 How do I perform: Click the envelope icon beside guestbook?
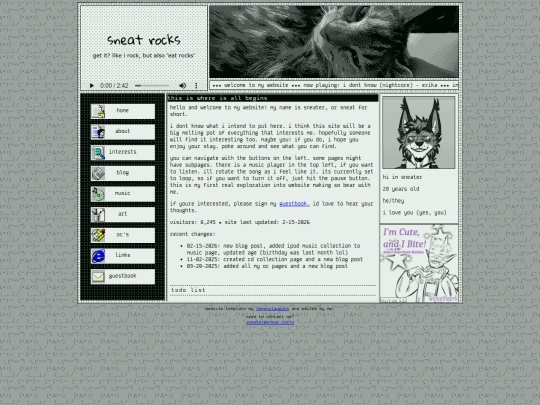(98, 277)
